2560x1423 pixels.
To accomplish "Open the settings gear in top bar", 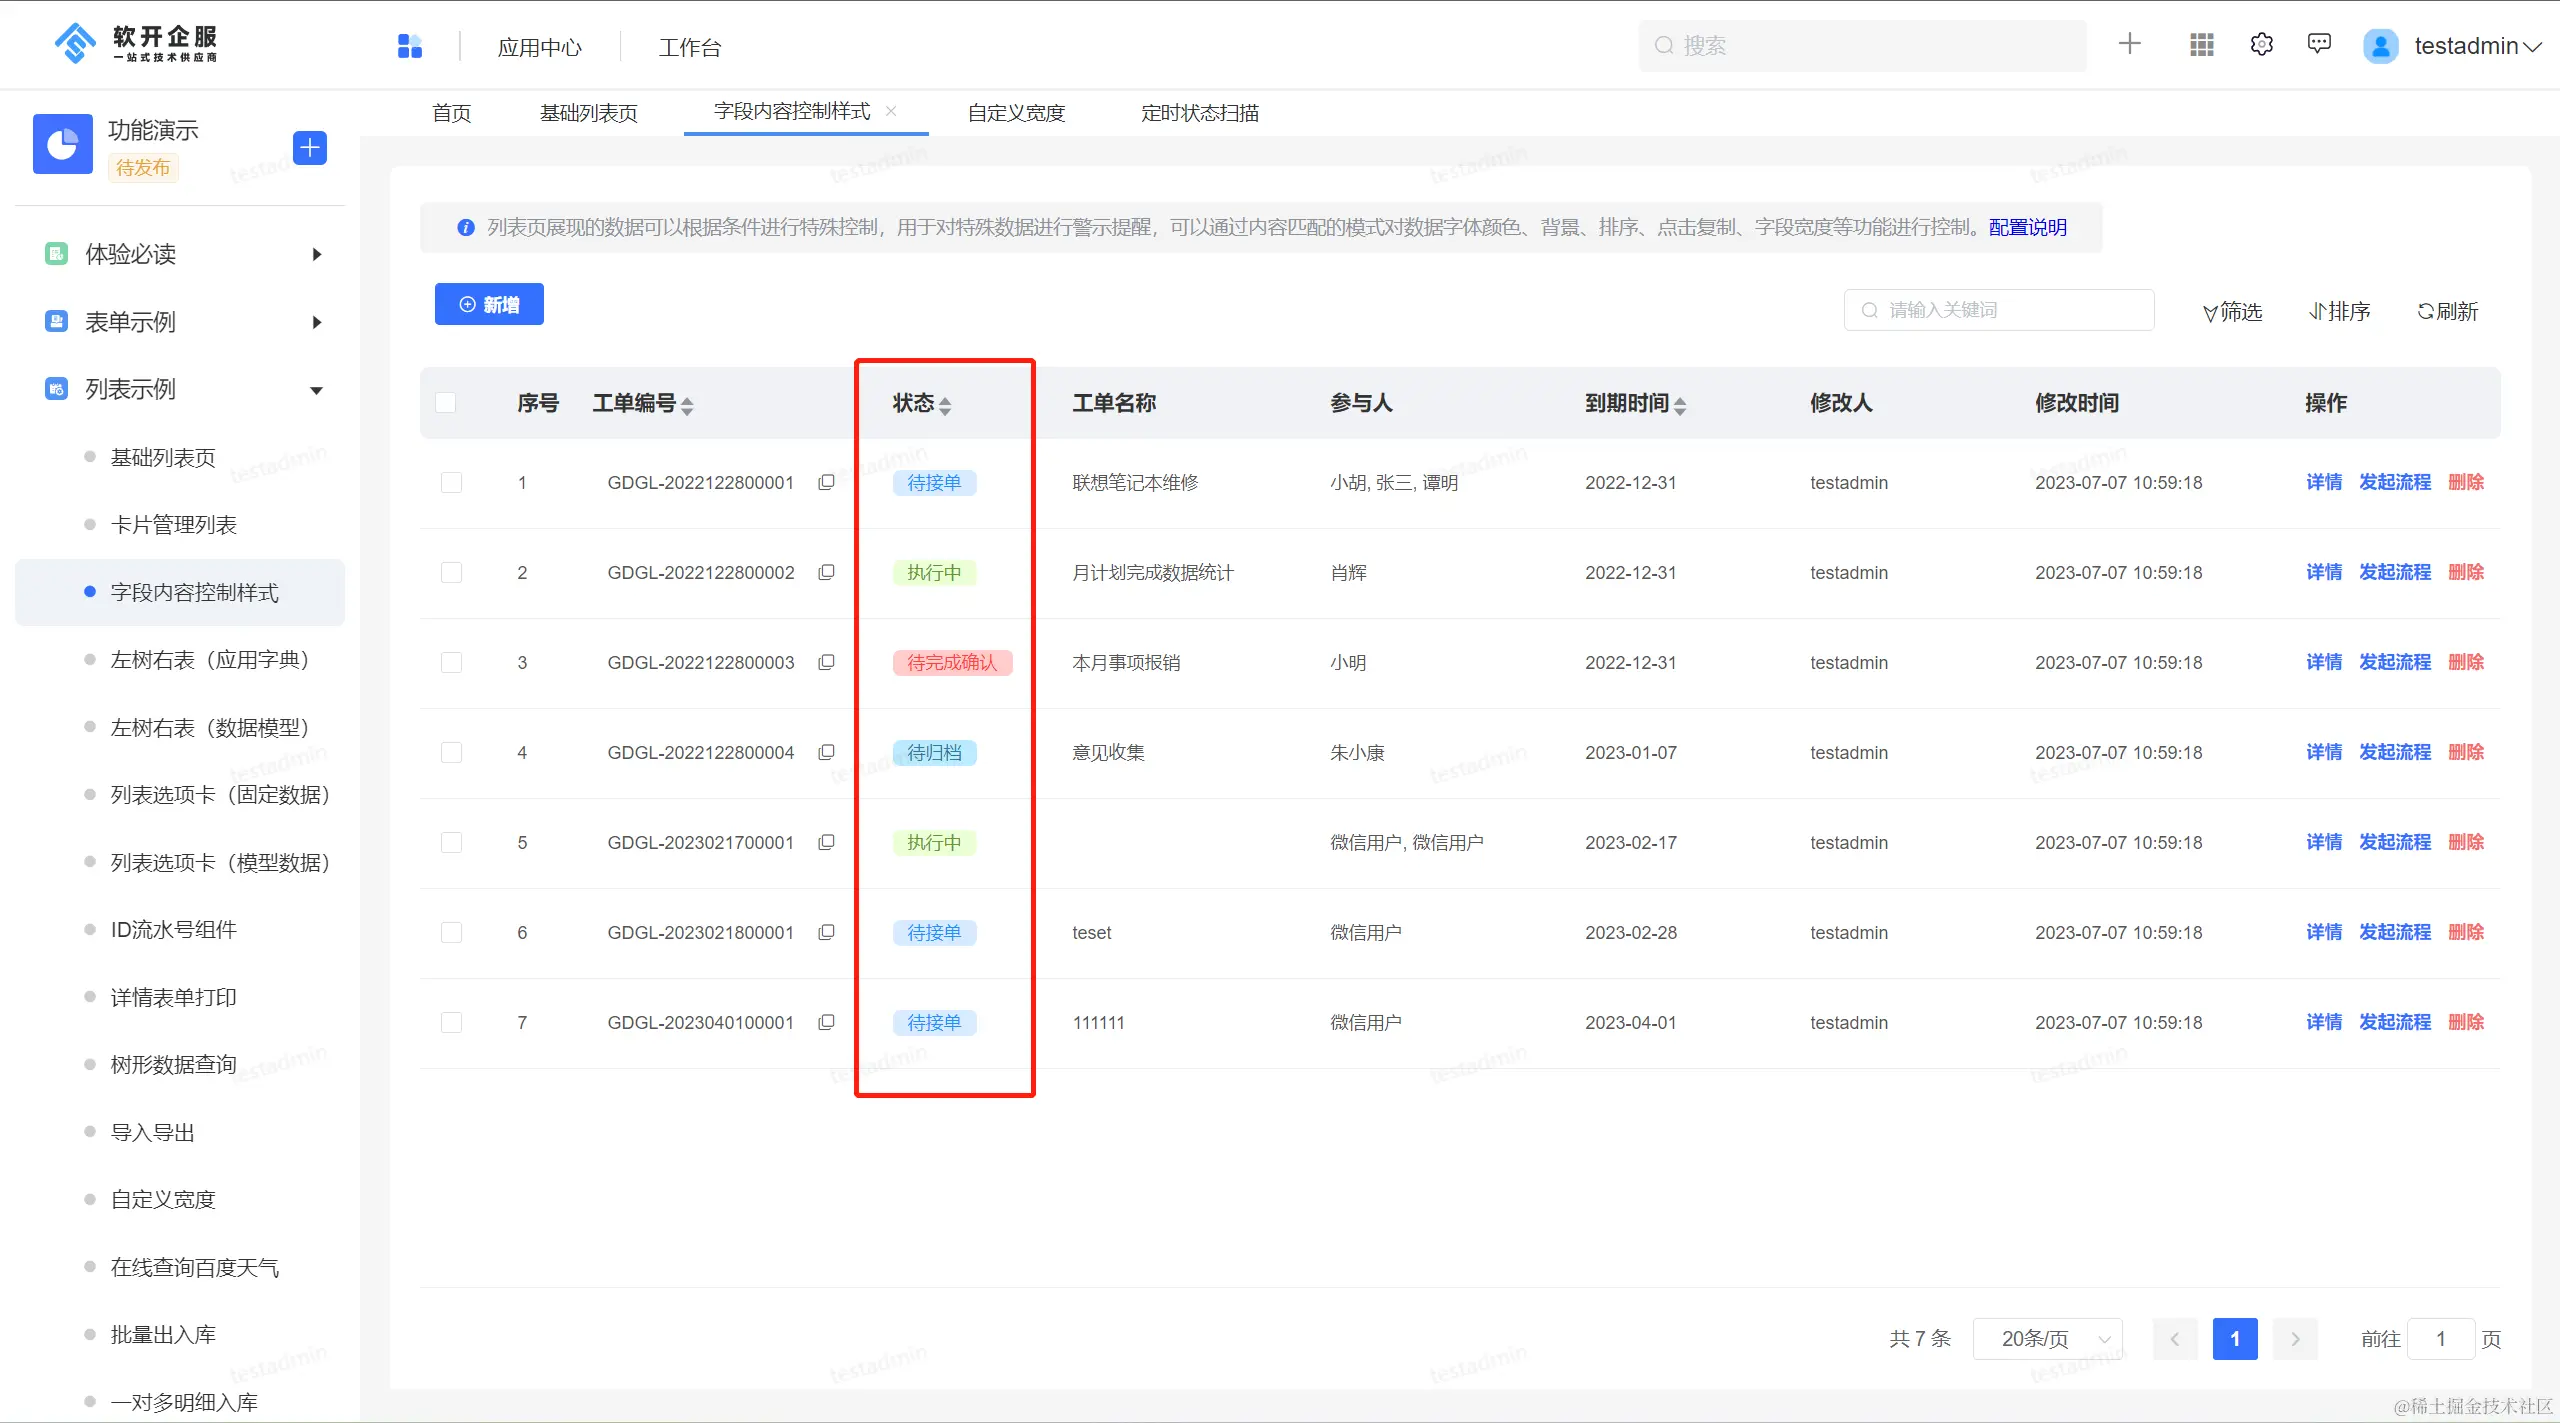I will [x=2261, y=45].
